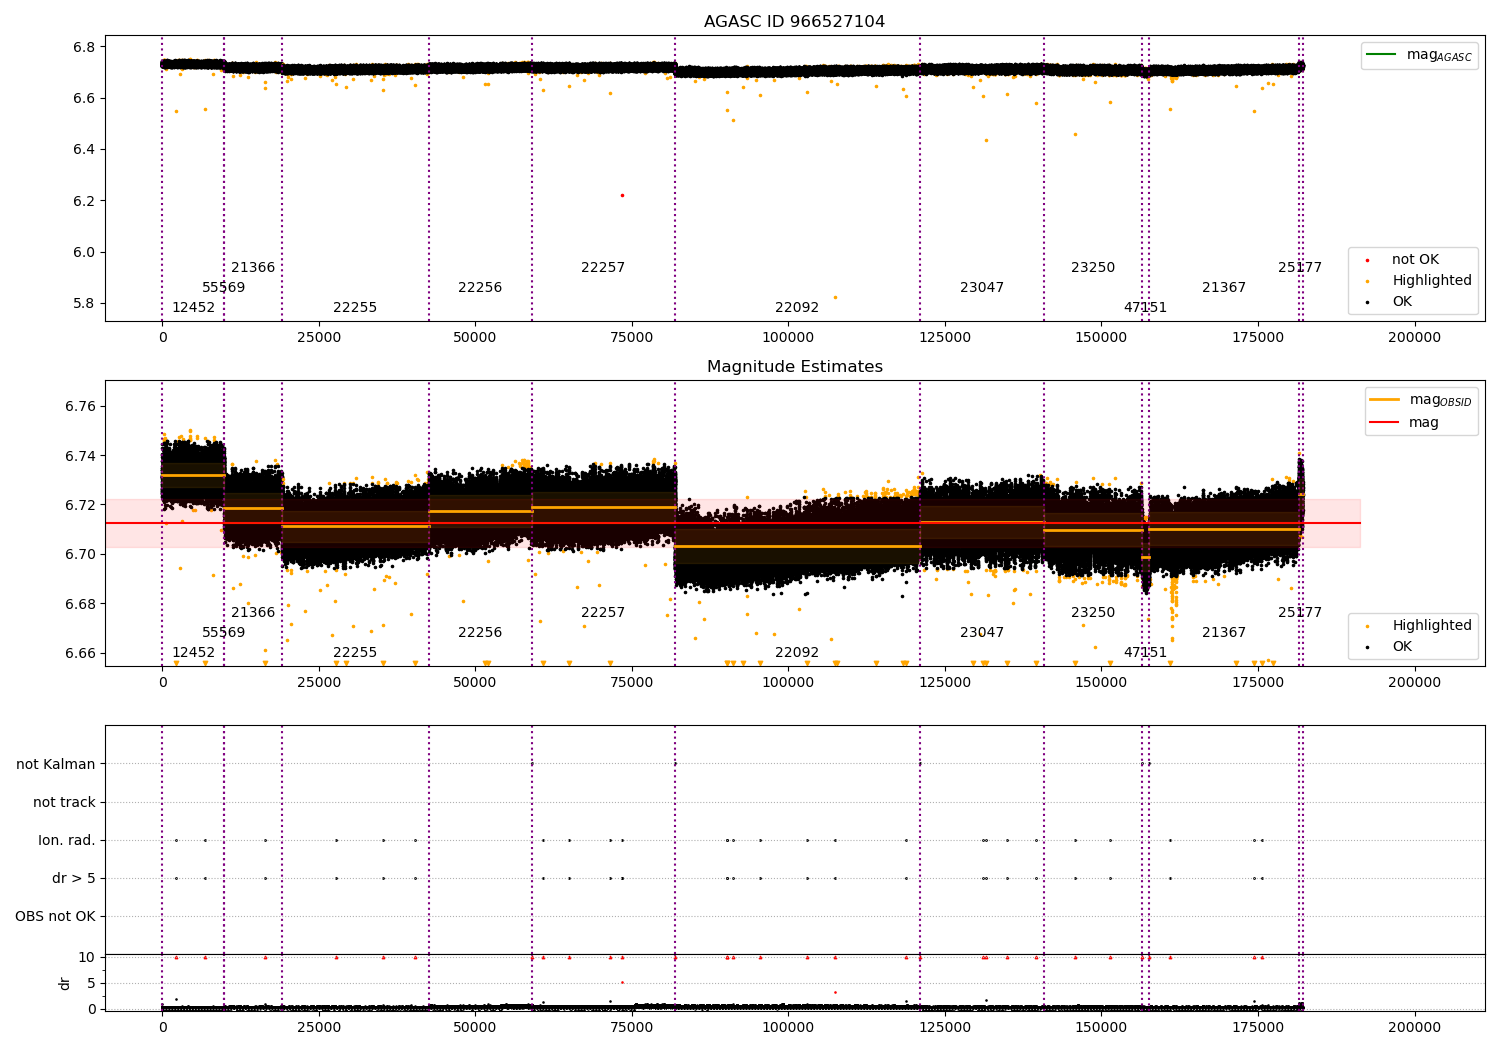Click the isolated orange point near 5.8
Screen dimensions: 1500x1050
click(x=835, y=297)
